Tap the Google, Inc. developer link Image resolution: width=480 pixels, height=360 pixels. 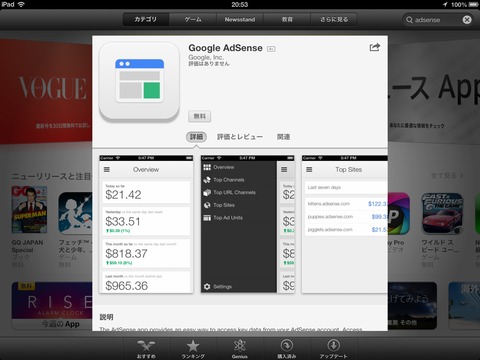tap(206, 57)
